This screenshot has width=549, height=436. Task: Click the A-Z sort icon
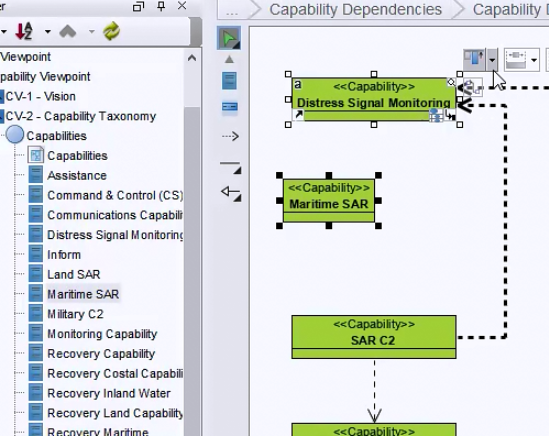coord(24,31)
